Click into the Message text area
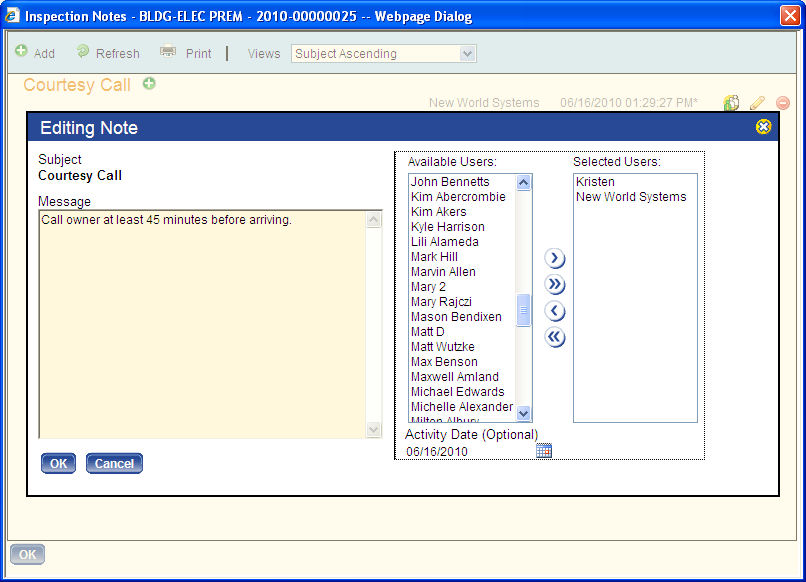The height and width of the screenshot is (582, 806). click(x=200, y=320)
